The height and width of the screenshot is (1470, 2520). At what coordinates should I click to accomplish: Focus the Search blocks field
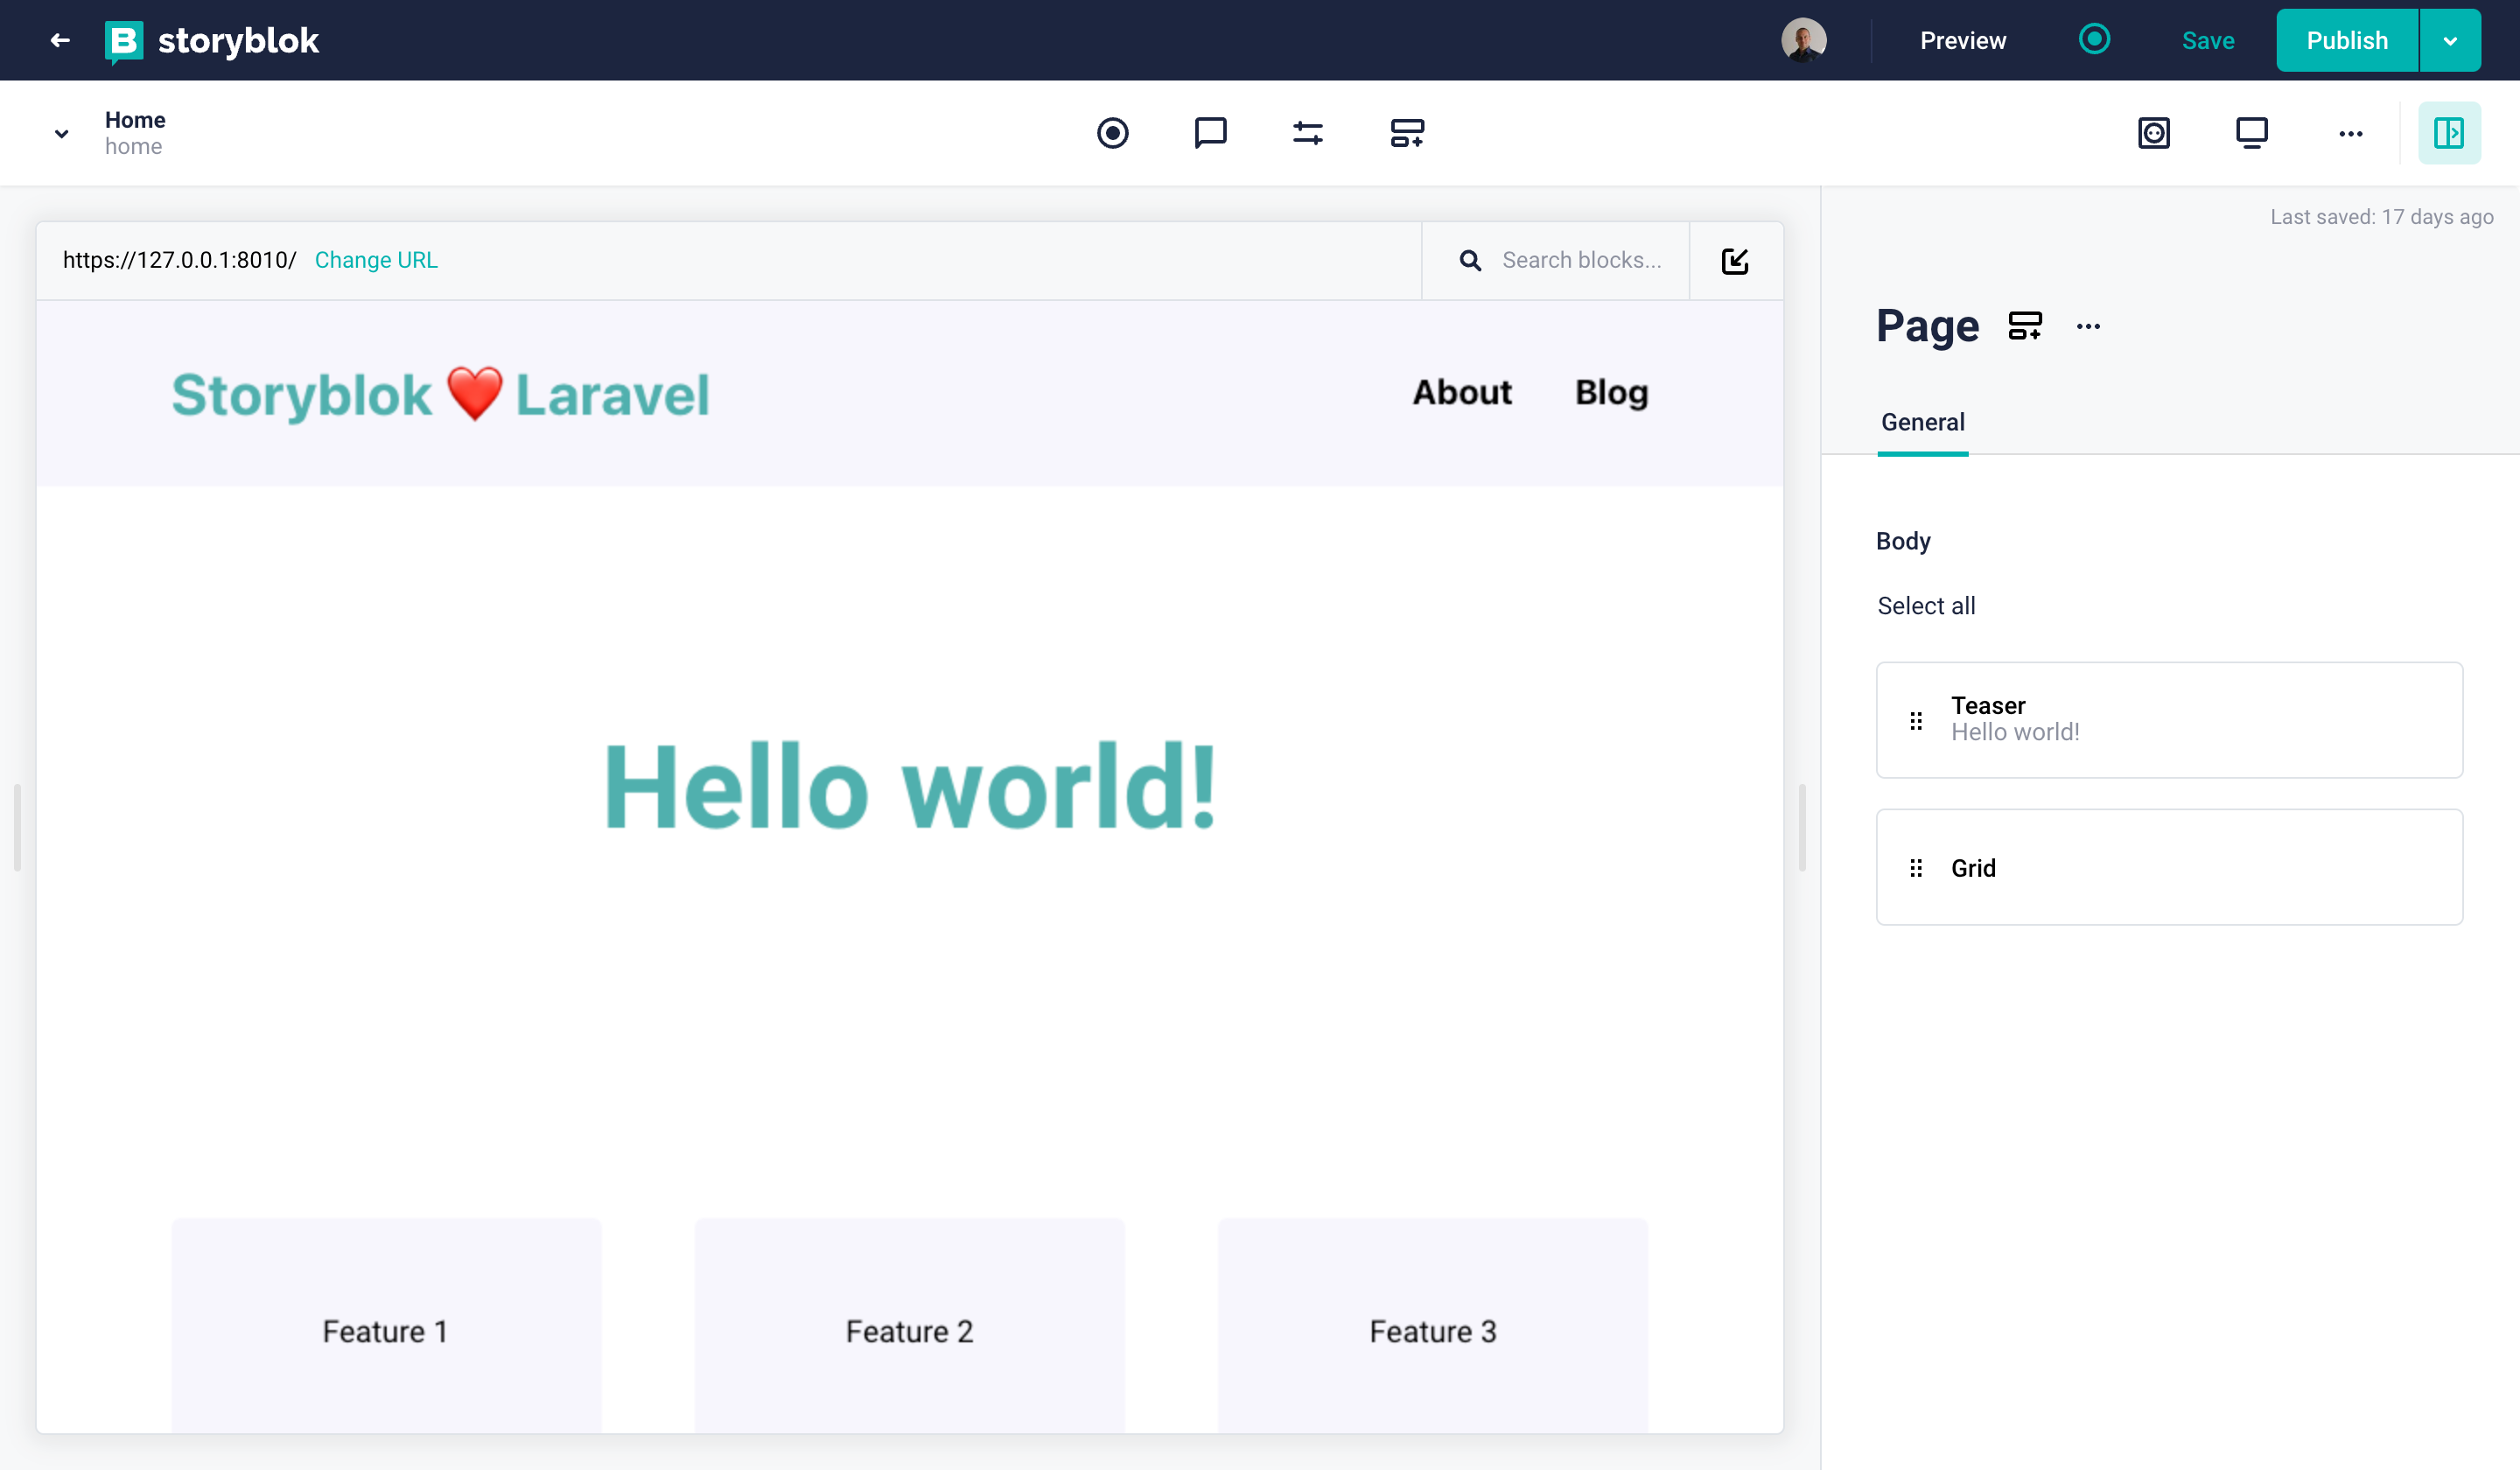coord(1580,260)
